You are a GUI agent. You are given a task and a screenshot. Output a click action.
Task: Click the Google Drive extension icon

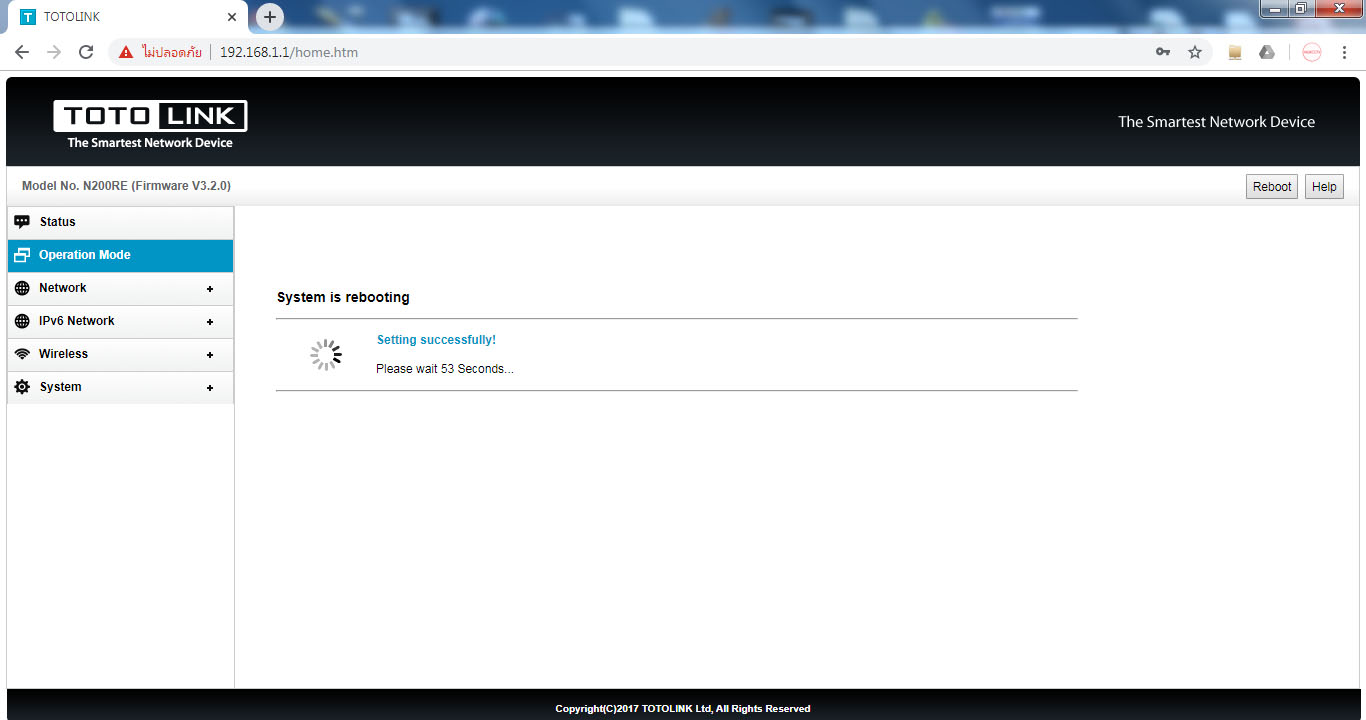click(1267, 52)
